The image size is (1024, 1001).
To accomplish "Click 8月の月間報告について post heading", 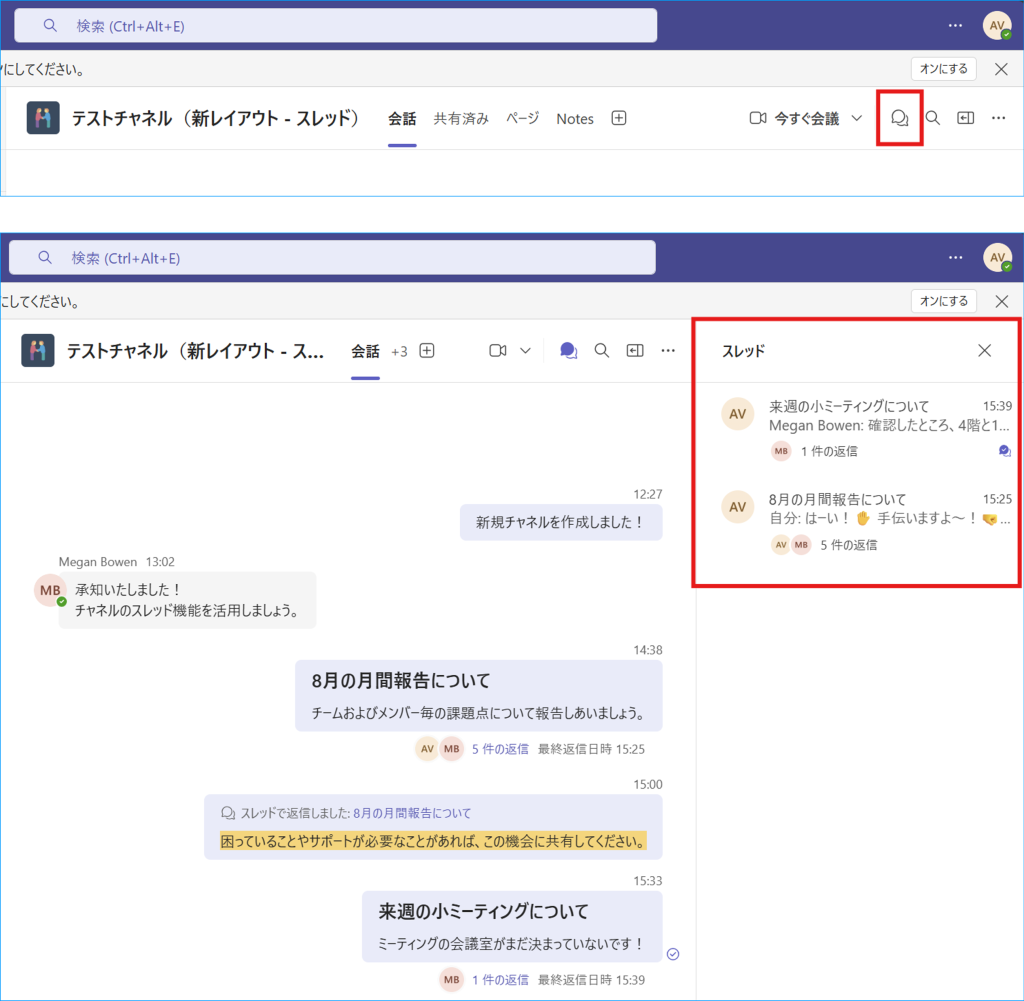I will click(400, 681).
